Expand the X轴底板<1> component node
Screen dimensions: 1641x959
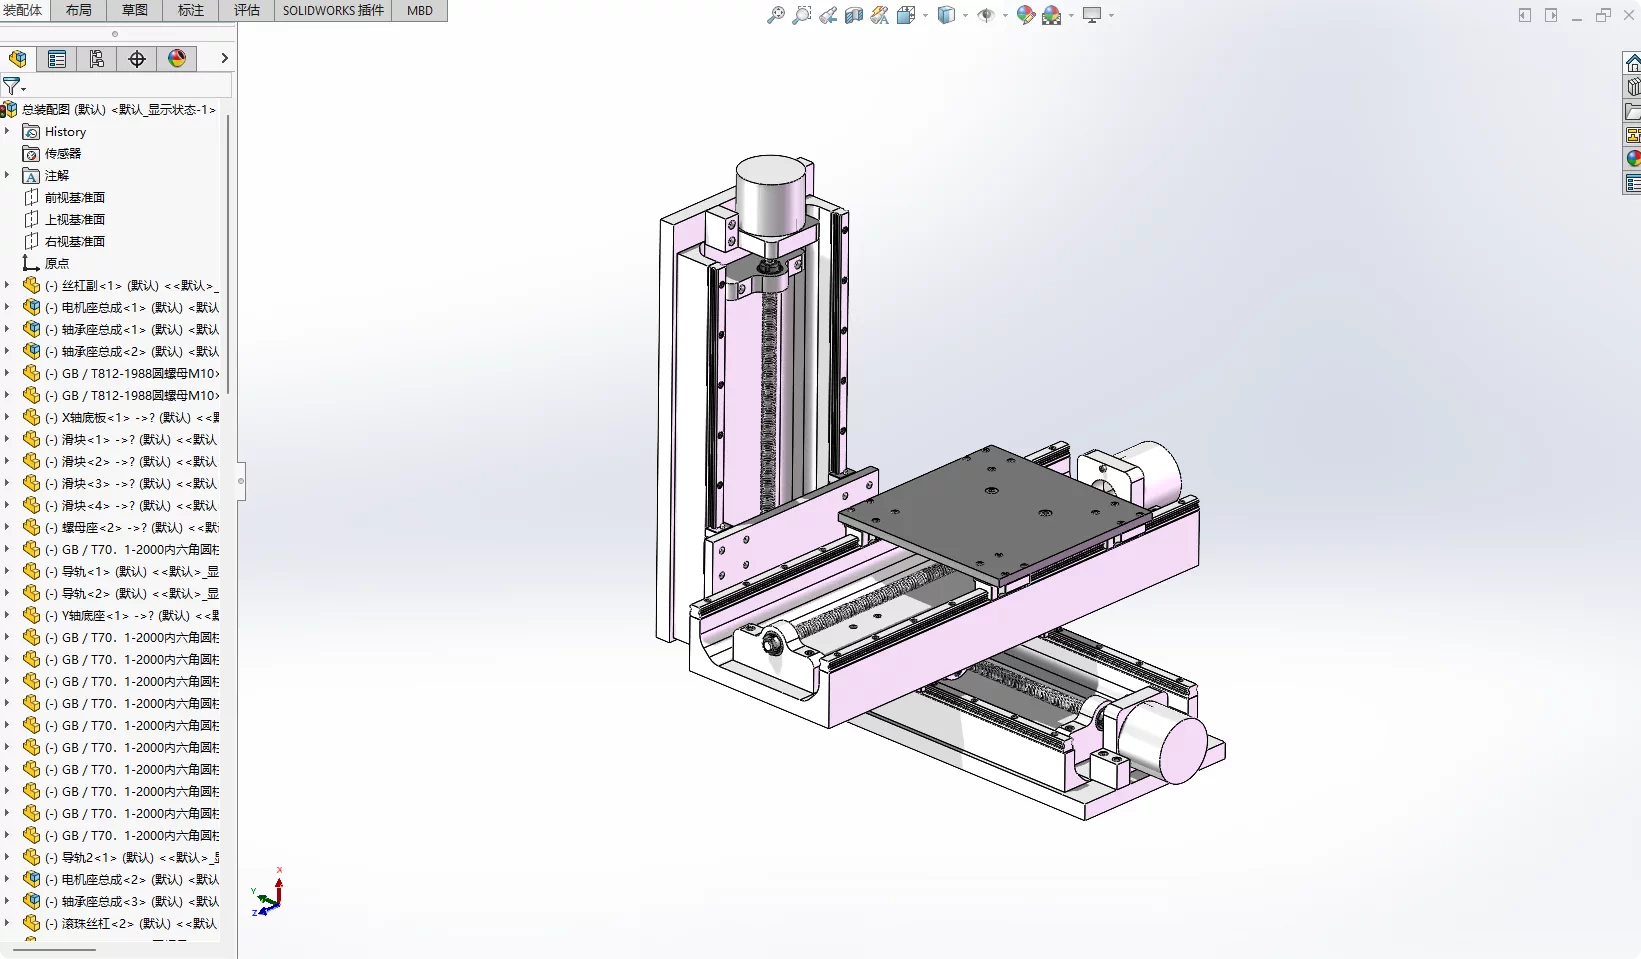tap(7, 417)
